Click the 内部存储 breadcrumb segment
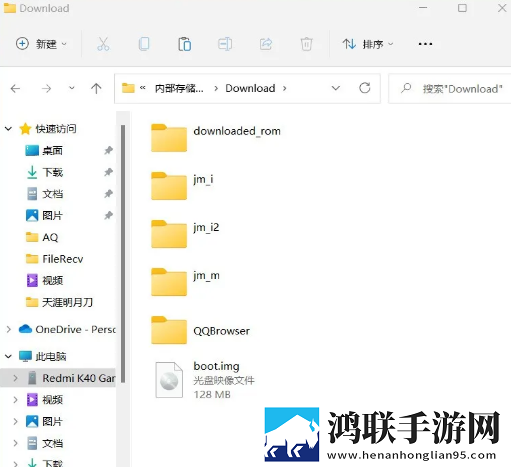 [x=179, y=89]
